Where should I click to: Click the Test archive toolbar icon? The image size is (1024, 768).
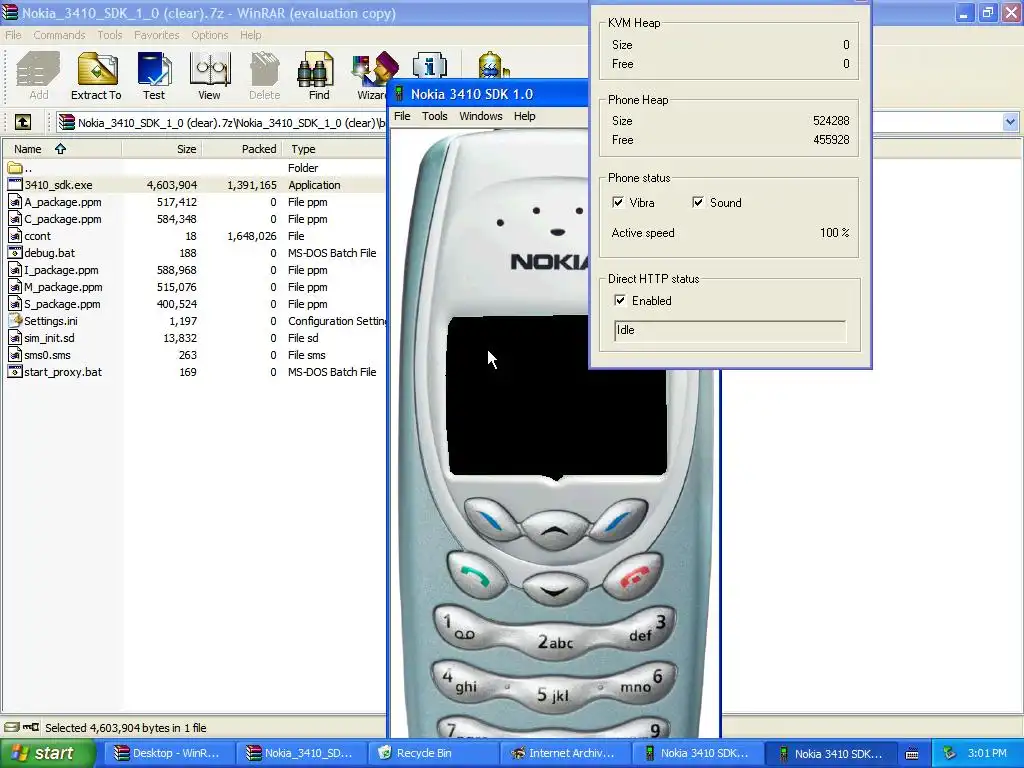154,75
